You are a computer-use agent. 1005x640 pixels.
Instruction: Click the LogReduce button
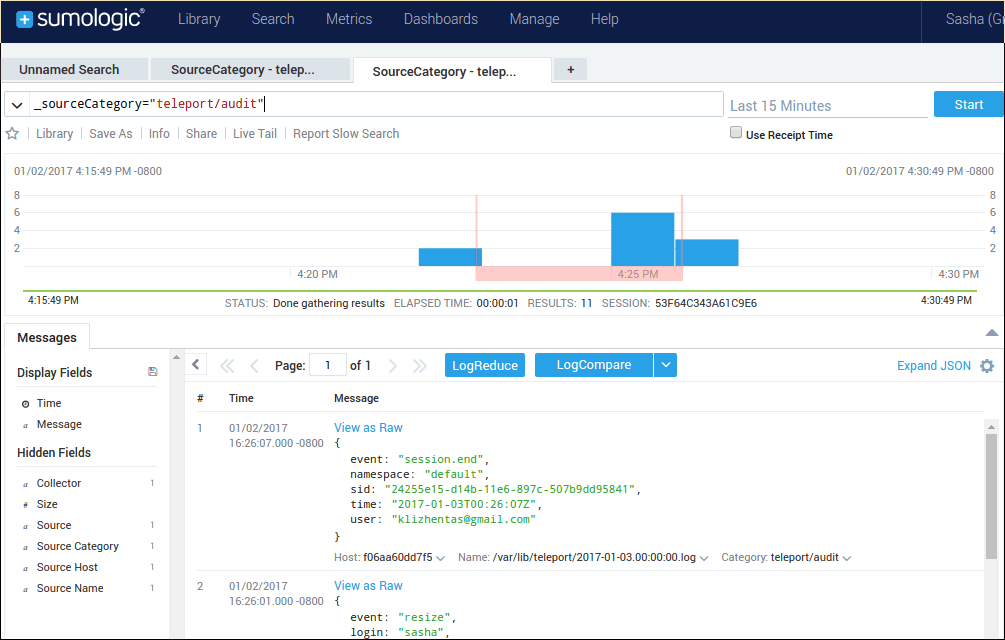tap(484, 365)
